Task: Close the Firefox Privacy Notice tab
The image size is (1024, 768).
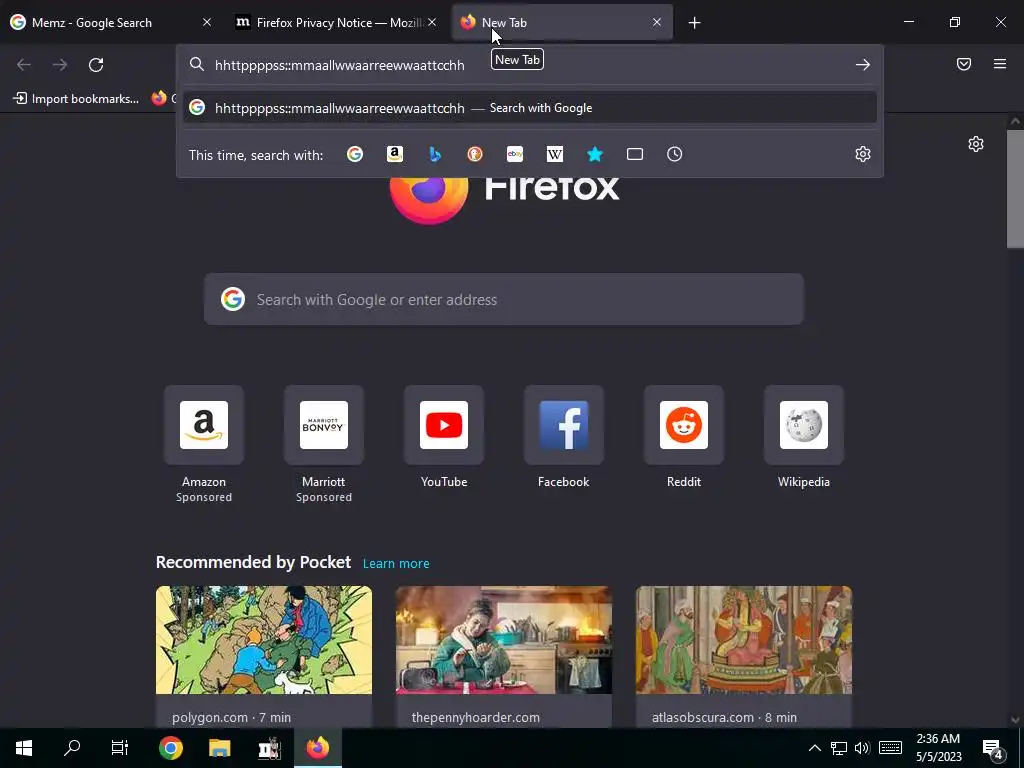Action: (x=432, y=22)
